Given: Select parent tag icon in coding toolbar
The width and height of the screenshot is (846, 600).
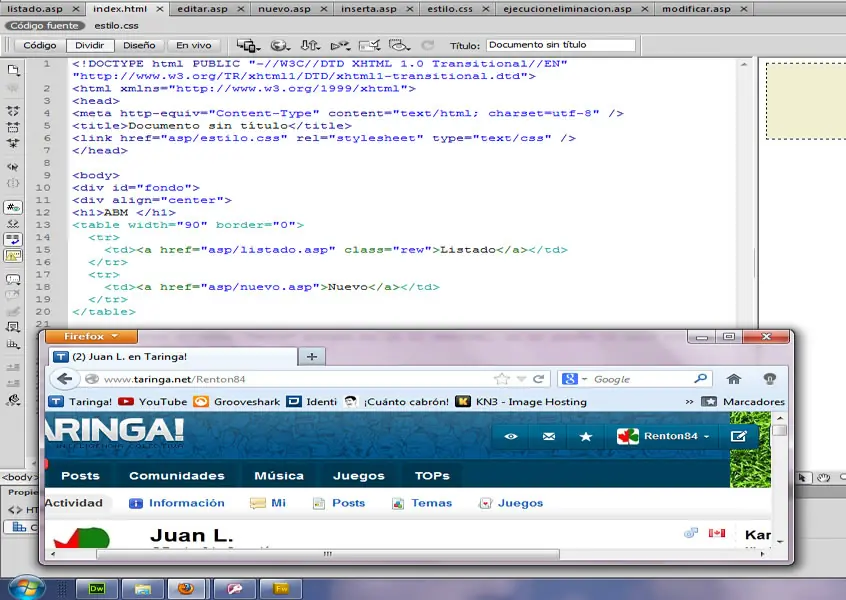Looking at the screenshot, I should click(x=13, y=167).
